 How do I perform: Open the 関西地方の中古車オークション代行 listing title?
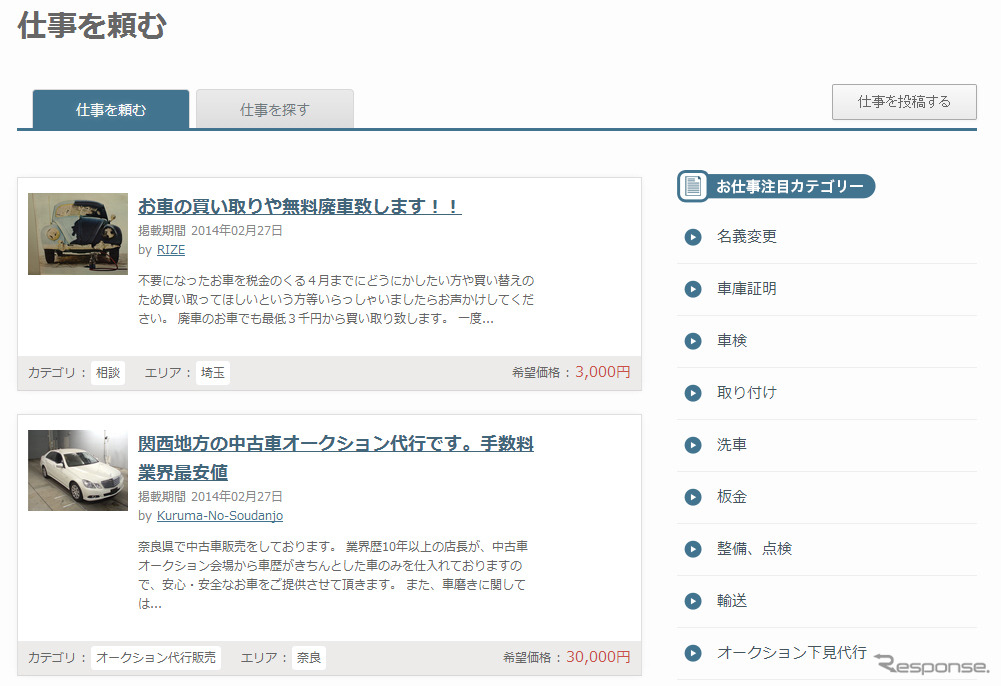pyautogui.click(x=335, y=444)
